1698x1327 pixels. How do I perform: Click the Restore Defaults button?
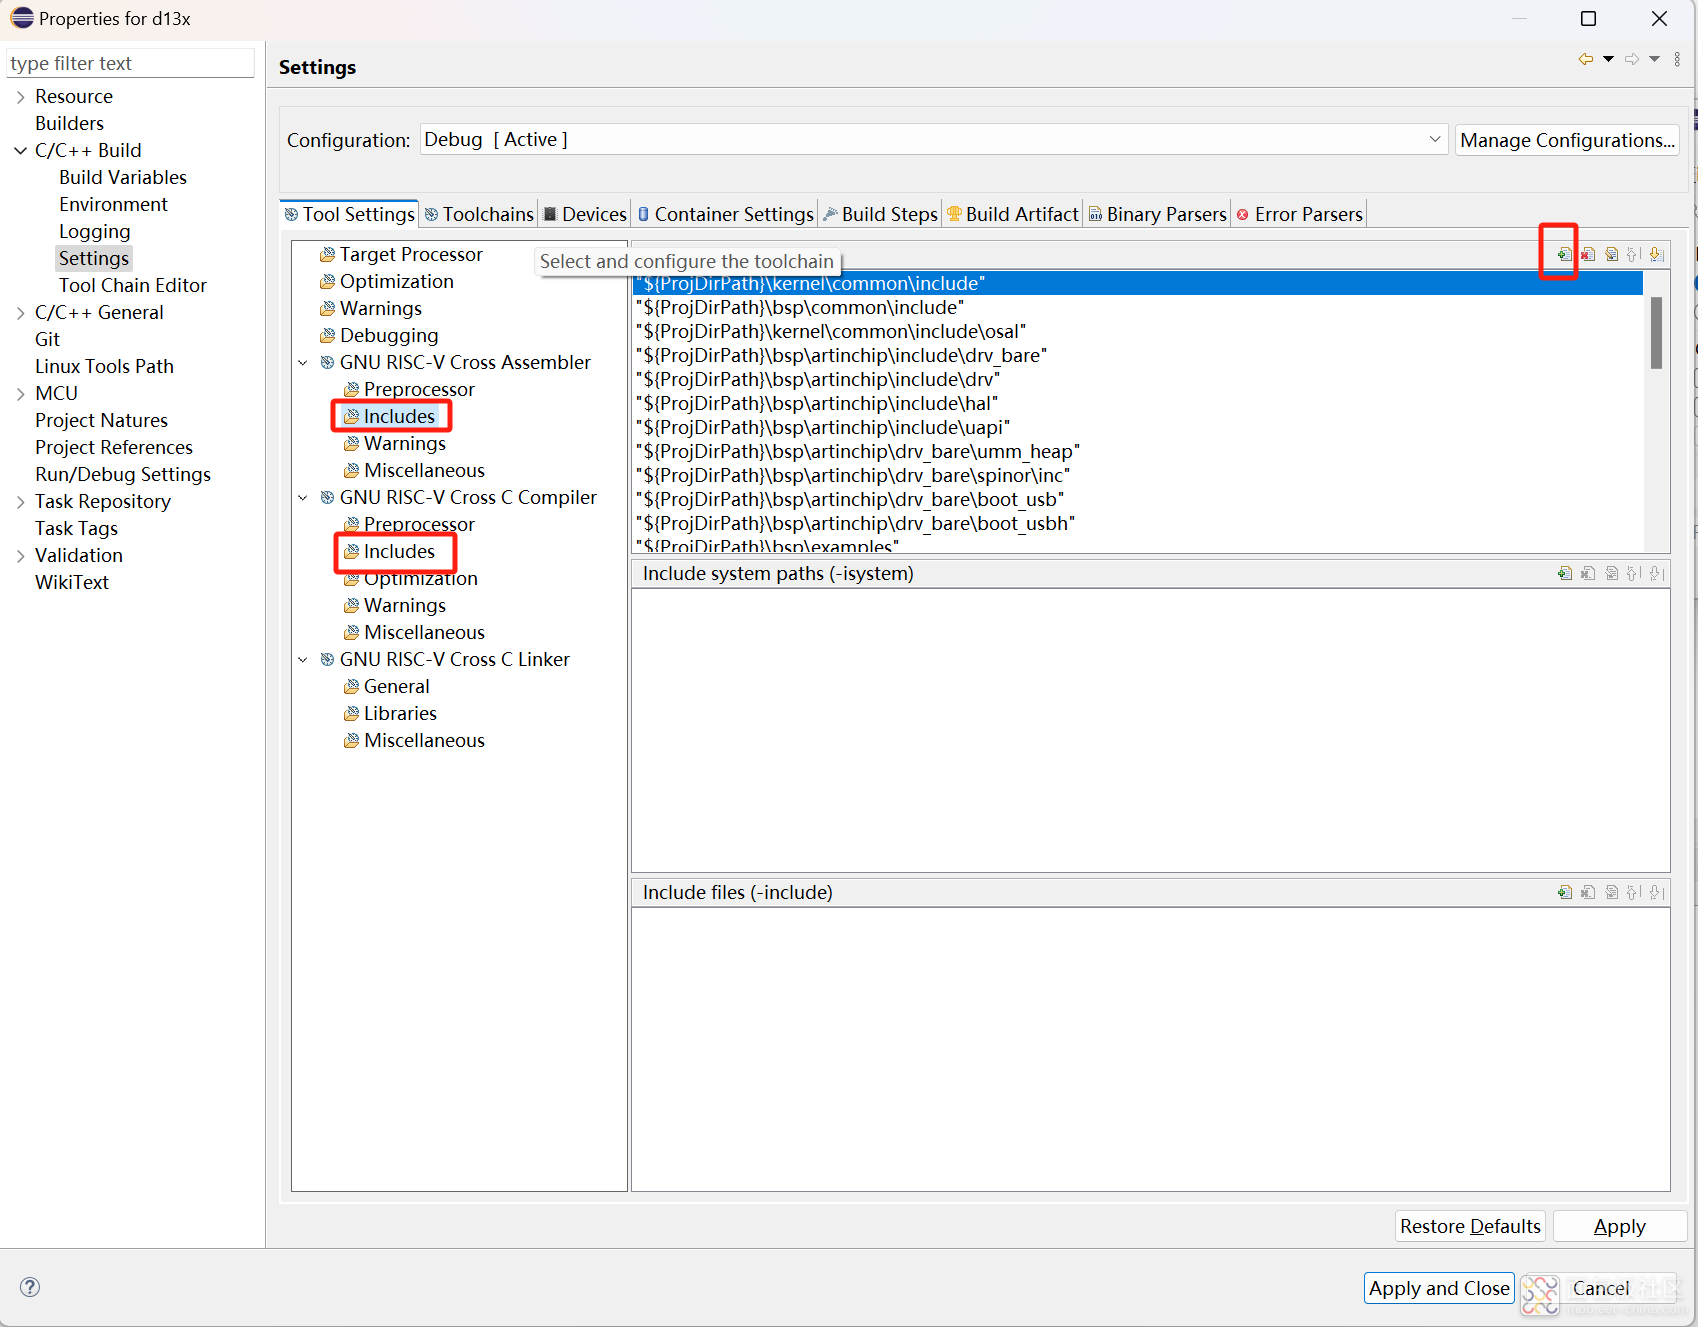1470,1226
